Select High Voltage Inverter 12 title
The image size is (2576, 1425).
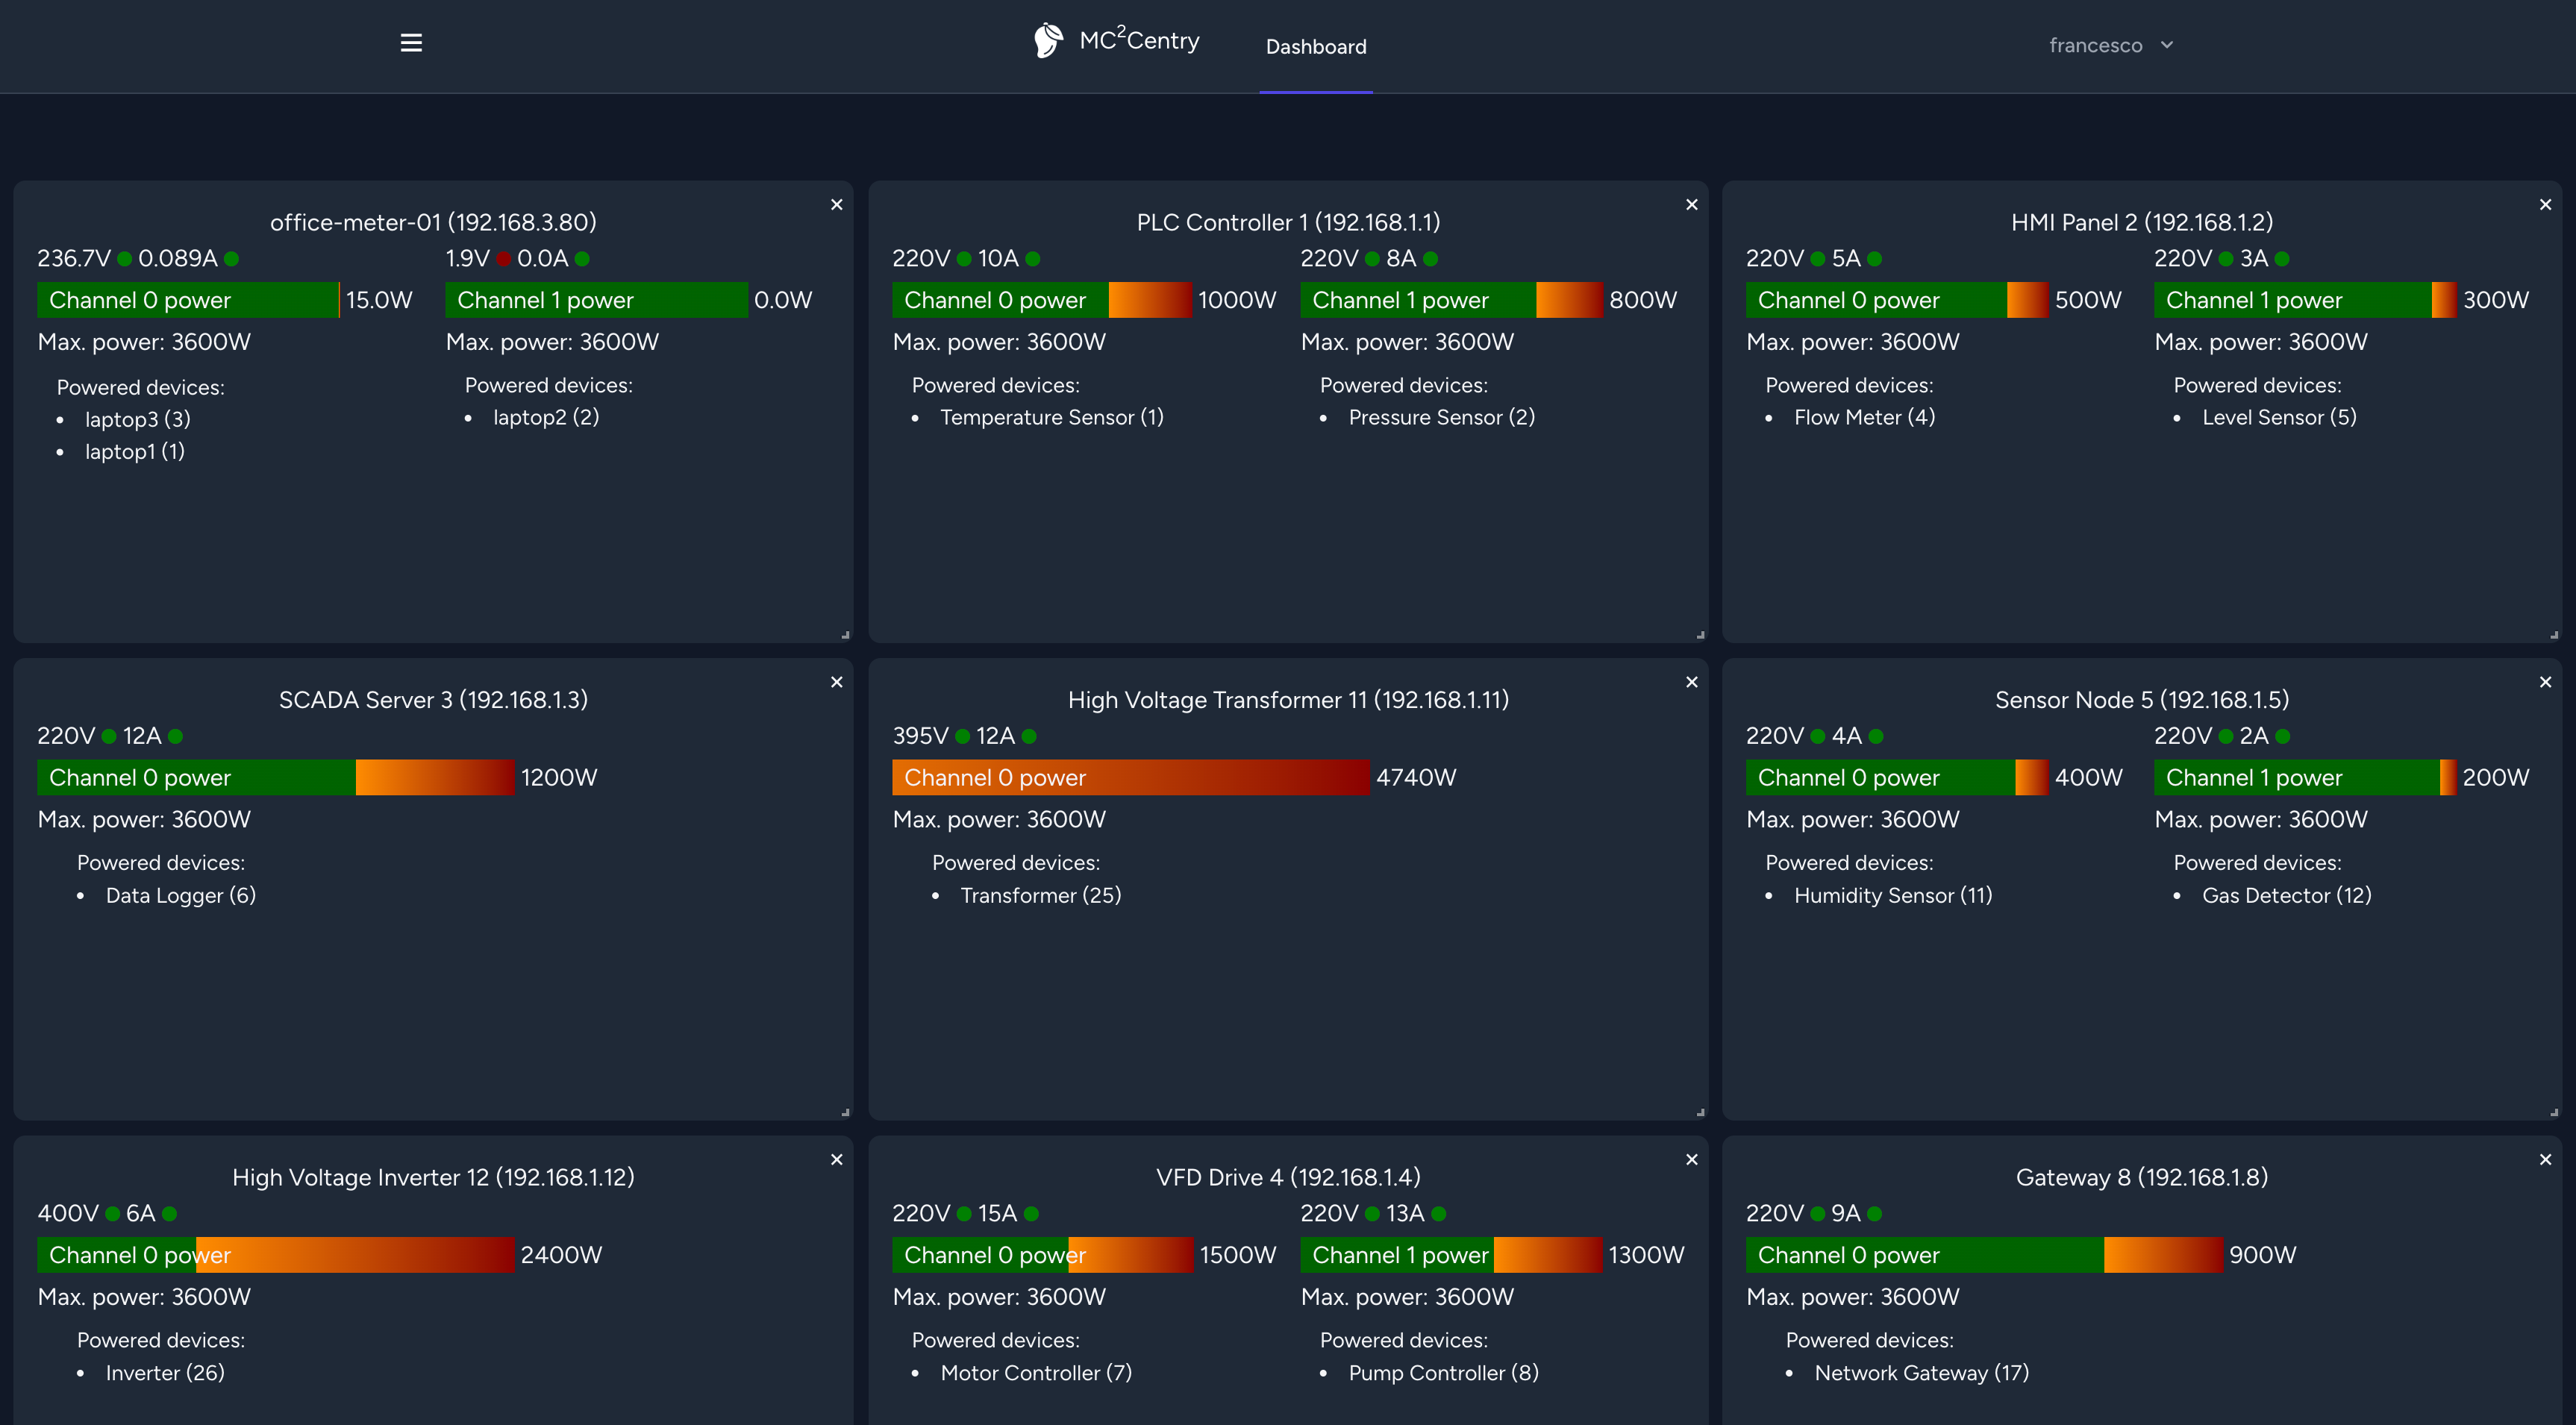[x=433, y=1177]
